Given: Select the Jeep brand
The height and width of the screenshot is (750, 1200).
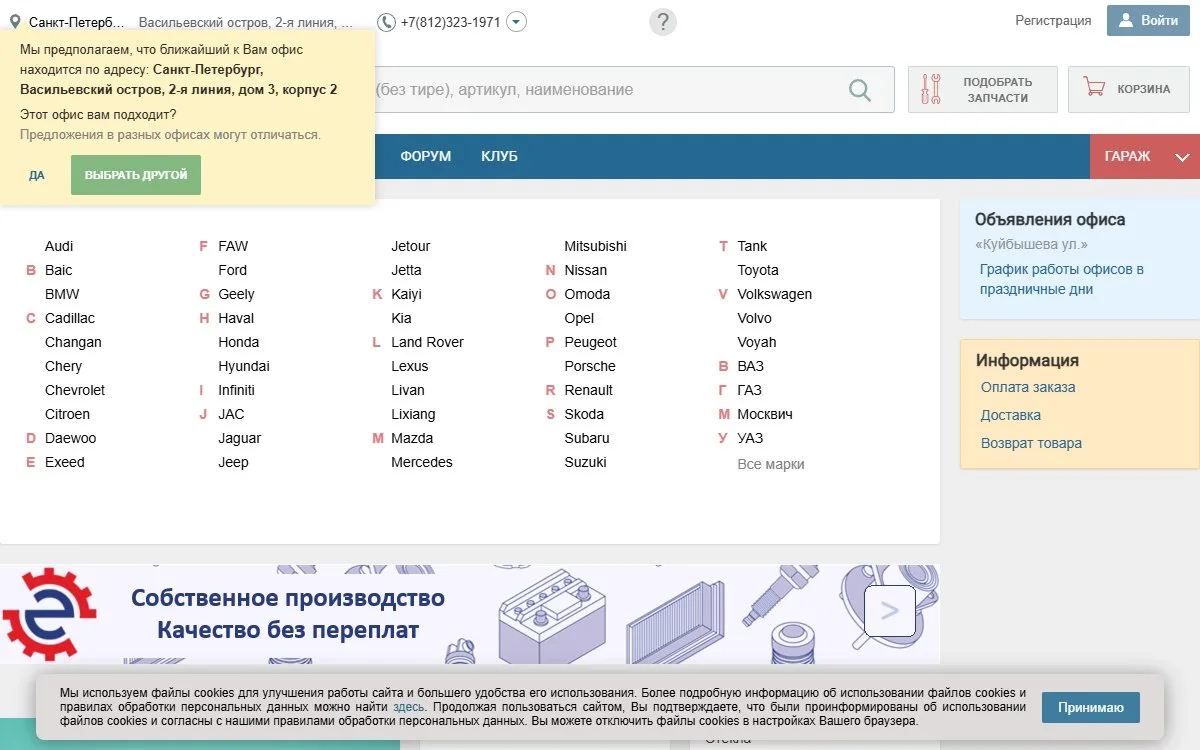Looking at the screenshot, I should 234,462.
